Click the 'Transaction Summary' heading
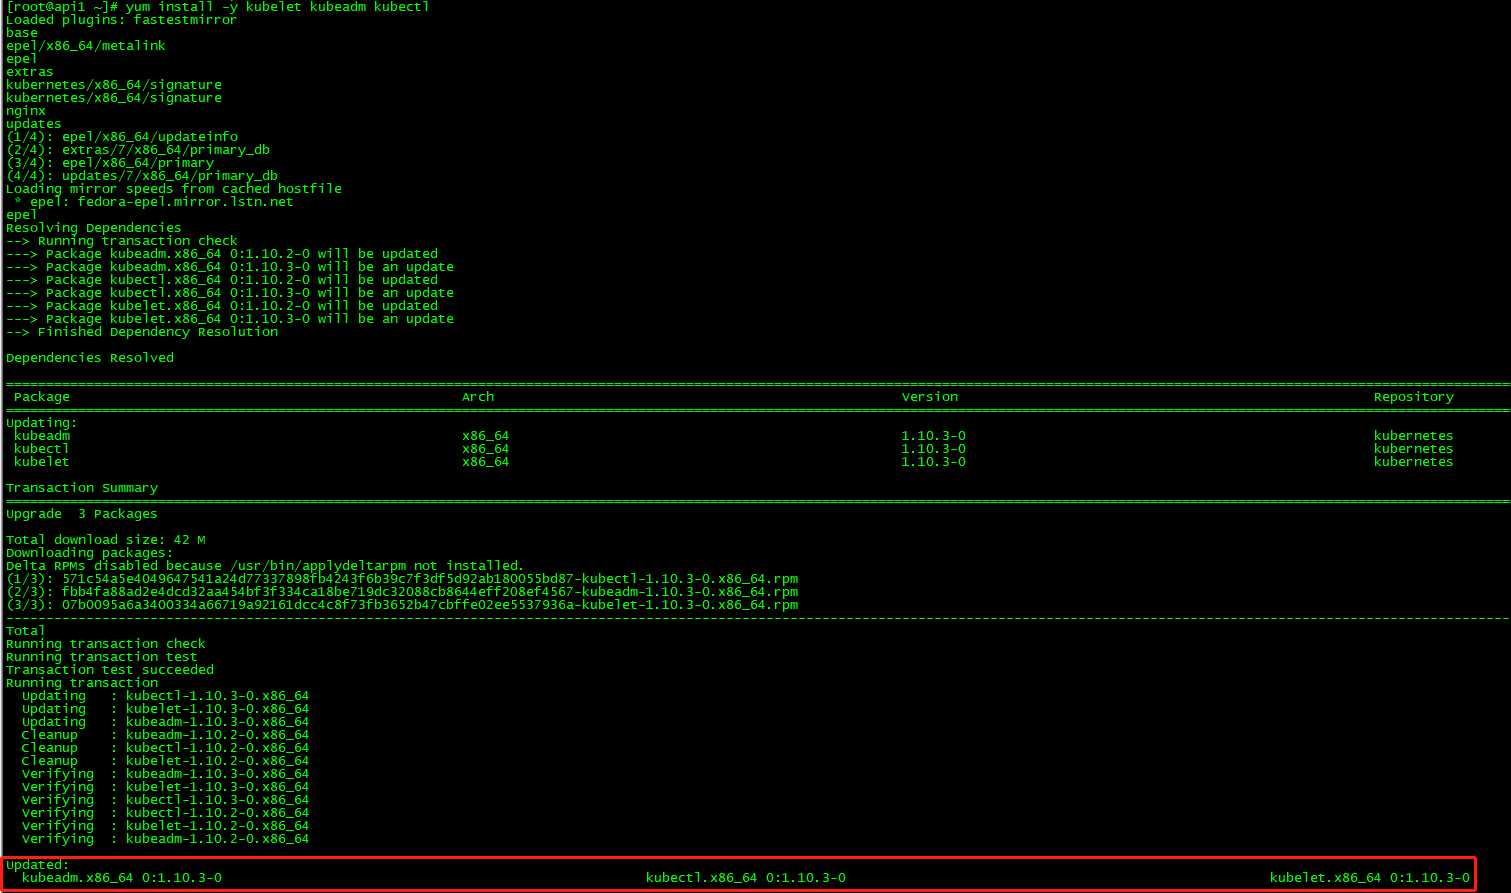1511x893 pixels. [82, 488]
